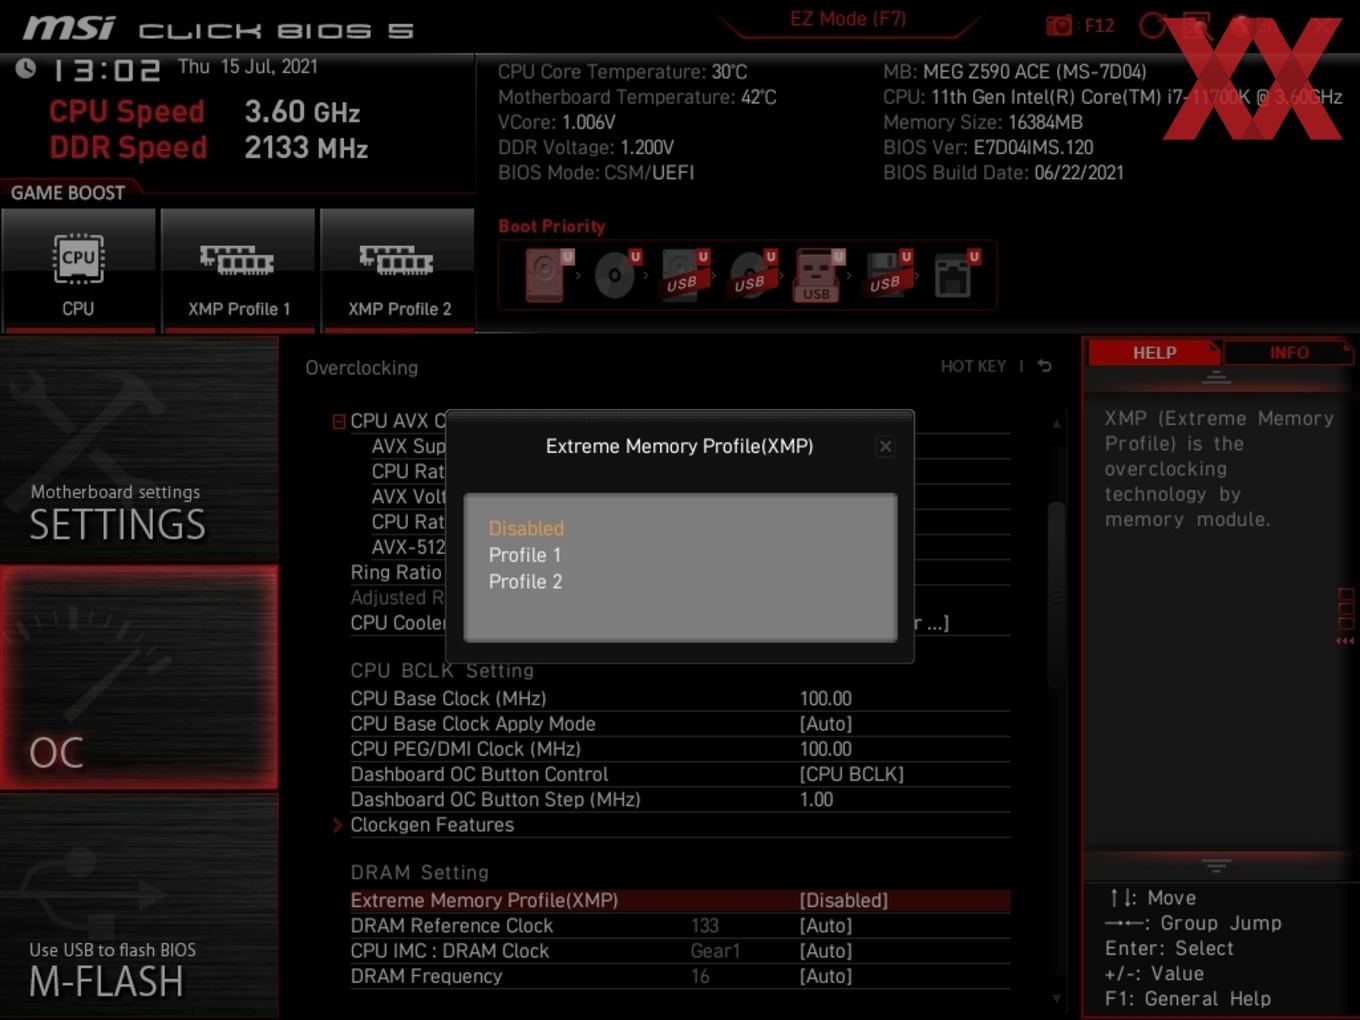Screen dimensions: 1360x1020
Task: Click the MB: MEG Z590 ACE text
Action: [1015, 72]
